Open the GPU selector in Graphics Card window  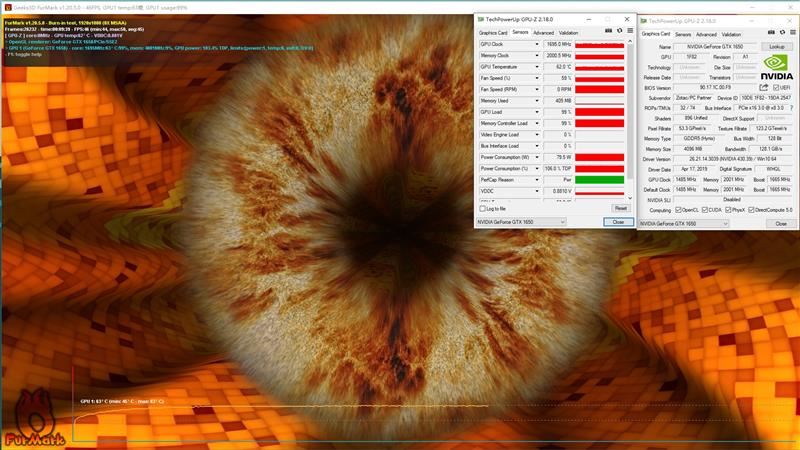pos(684,223)
